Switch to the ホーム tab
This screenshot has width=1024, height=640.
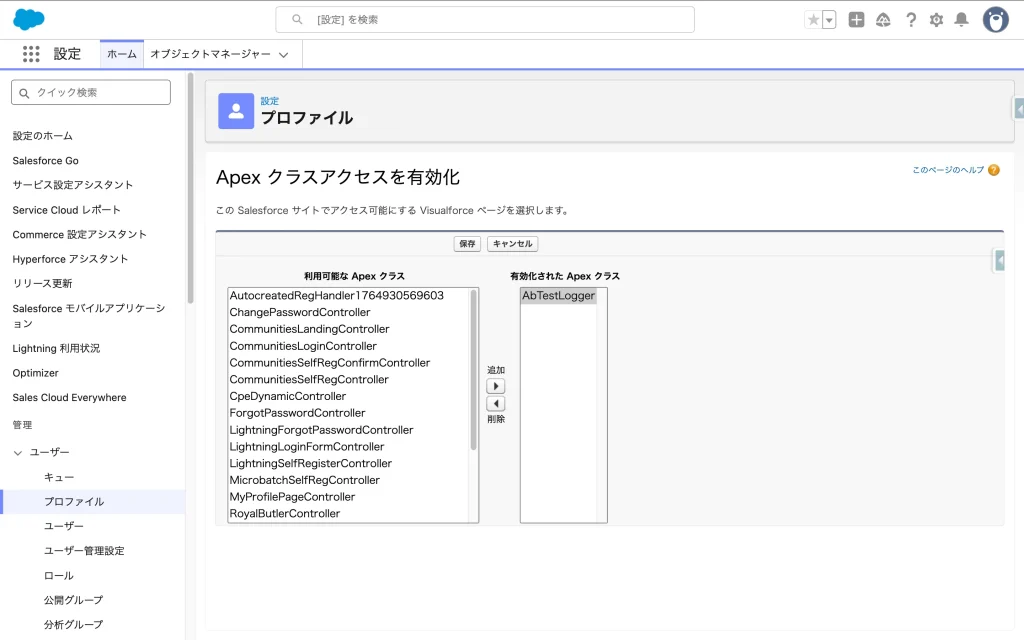tap(122, 55)
